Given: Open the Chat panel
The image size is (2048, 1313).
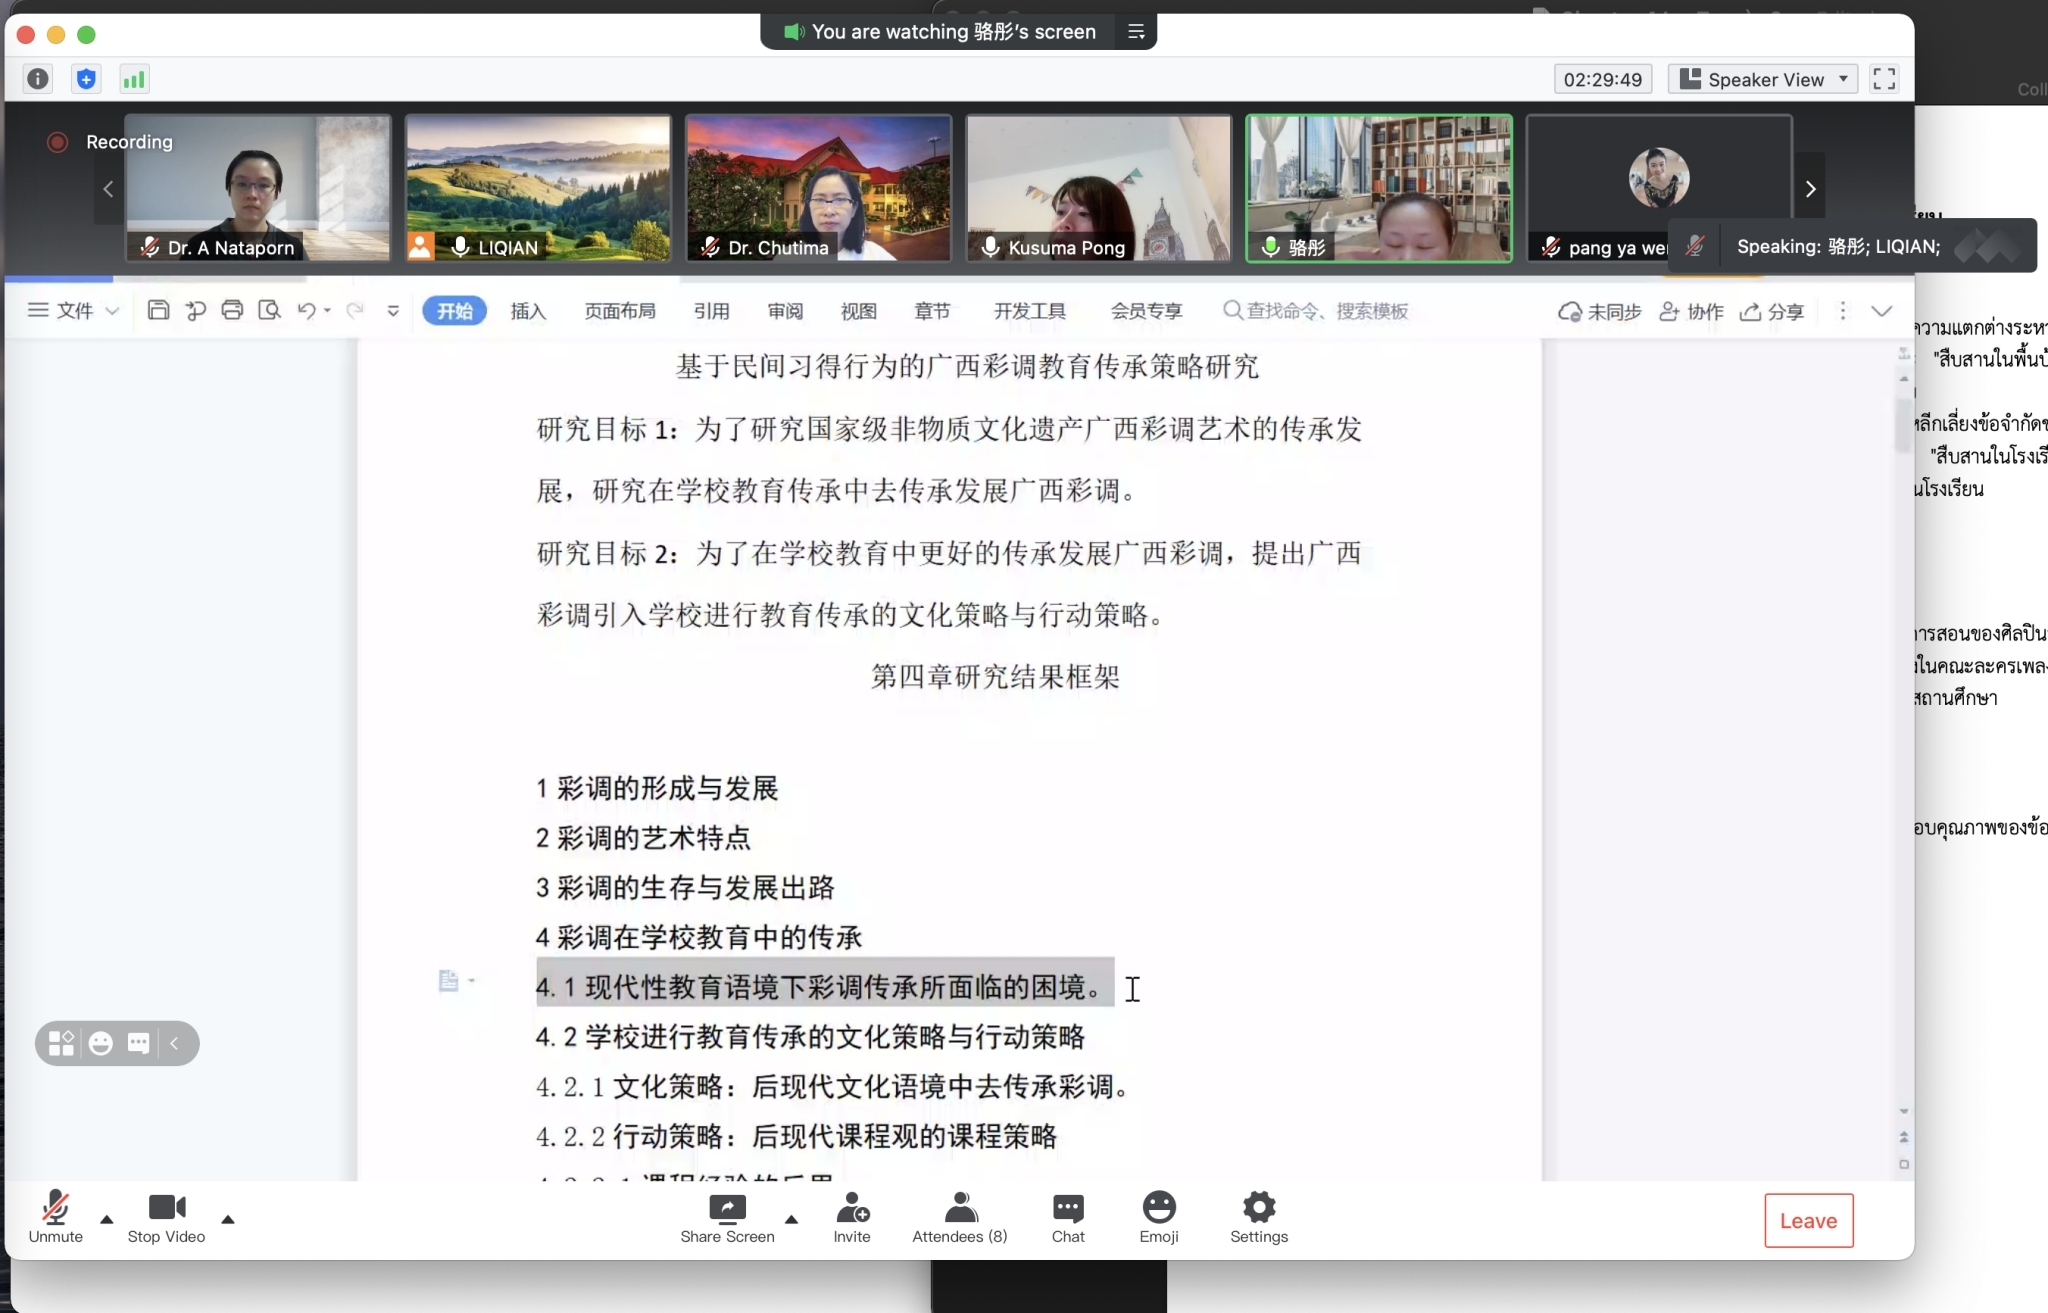Looking at the screenshot, I should [x=1068, y=1218].
